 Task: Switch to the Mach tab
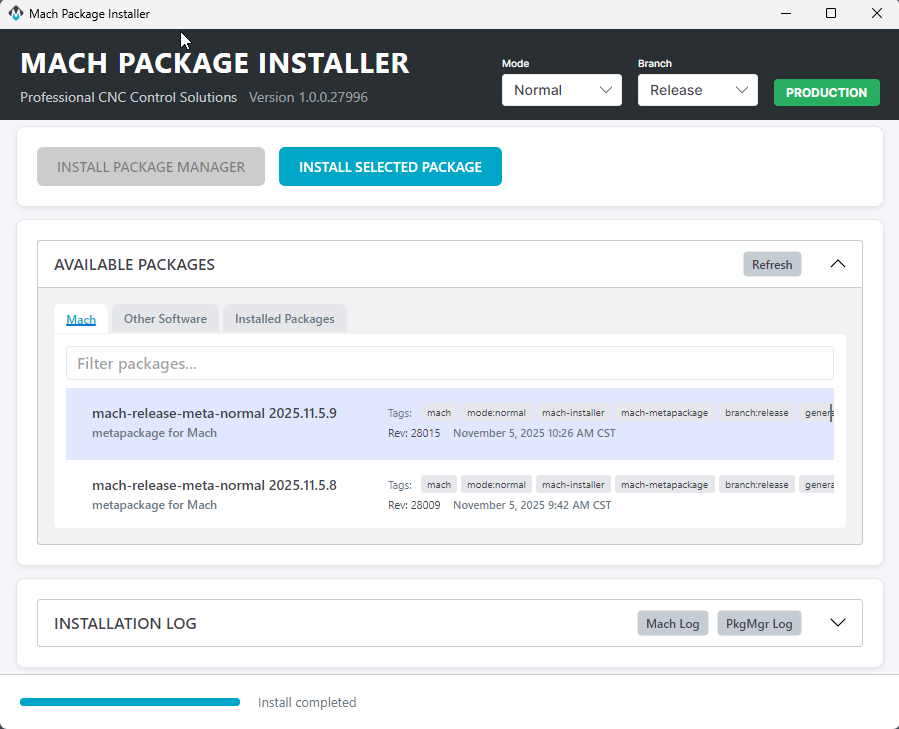81,319
